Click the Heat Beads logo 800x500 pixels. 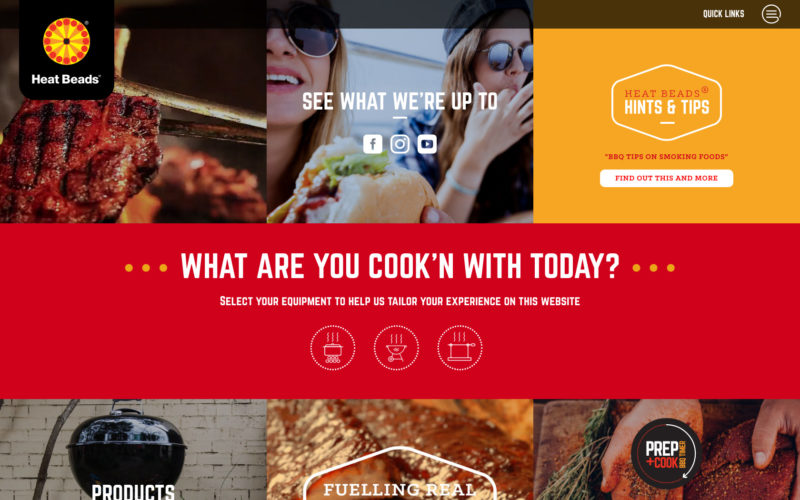coord(66,50)
